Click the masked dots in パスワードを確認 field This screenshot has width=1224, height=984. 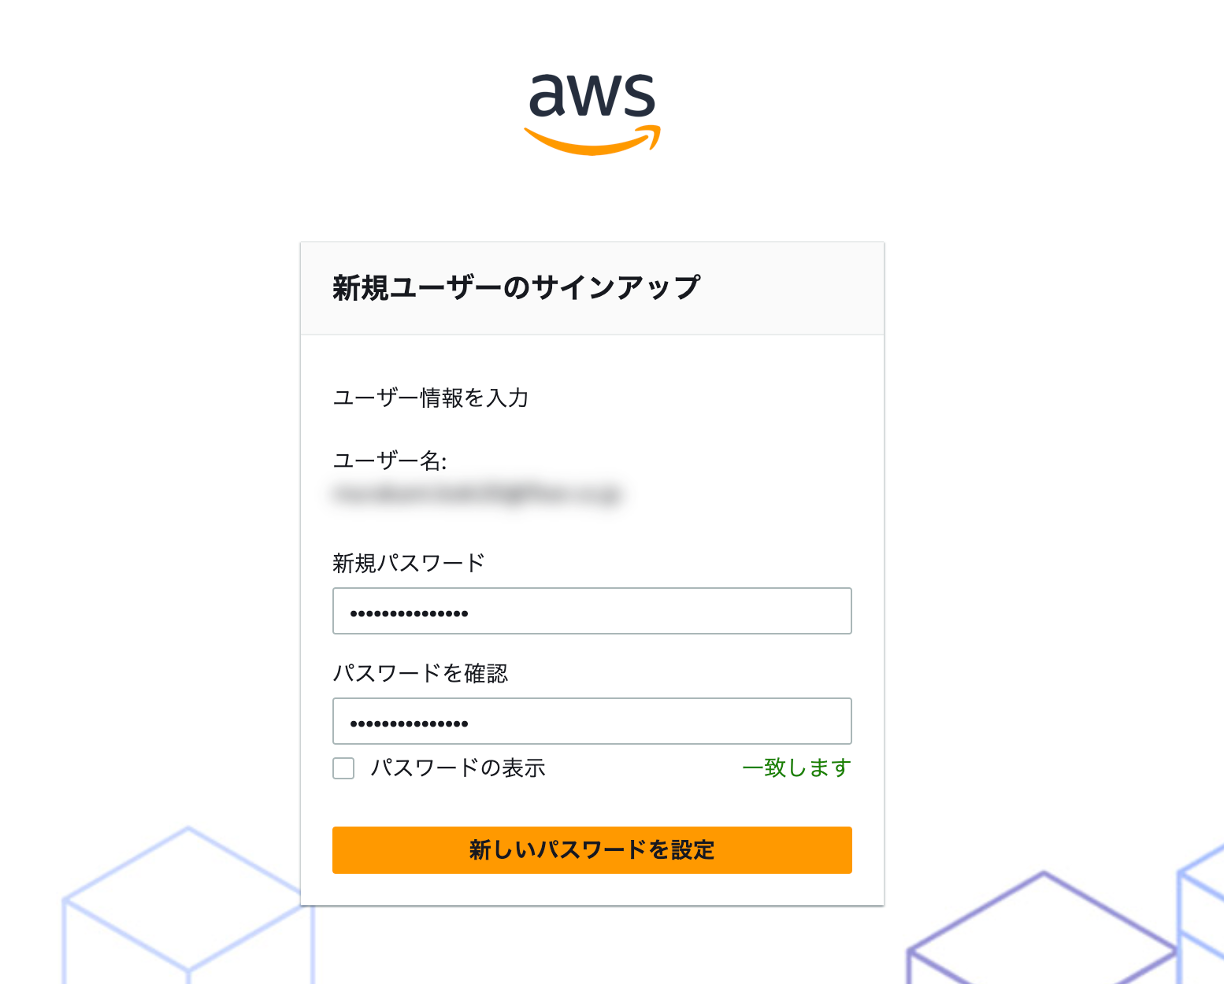[409, 723]
